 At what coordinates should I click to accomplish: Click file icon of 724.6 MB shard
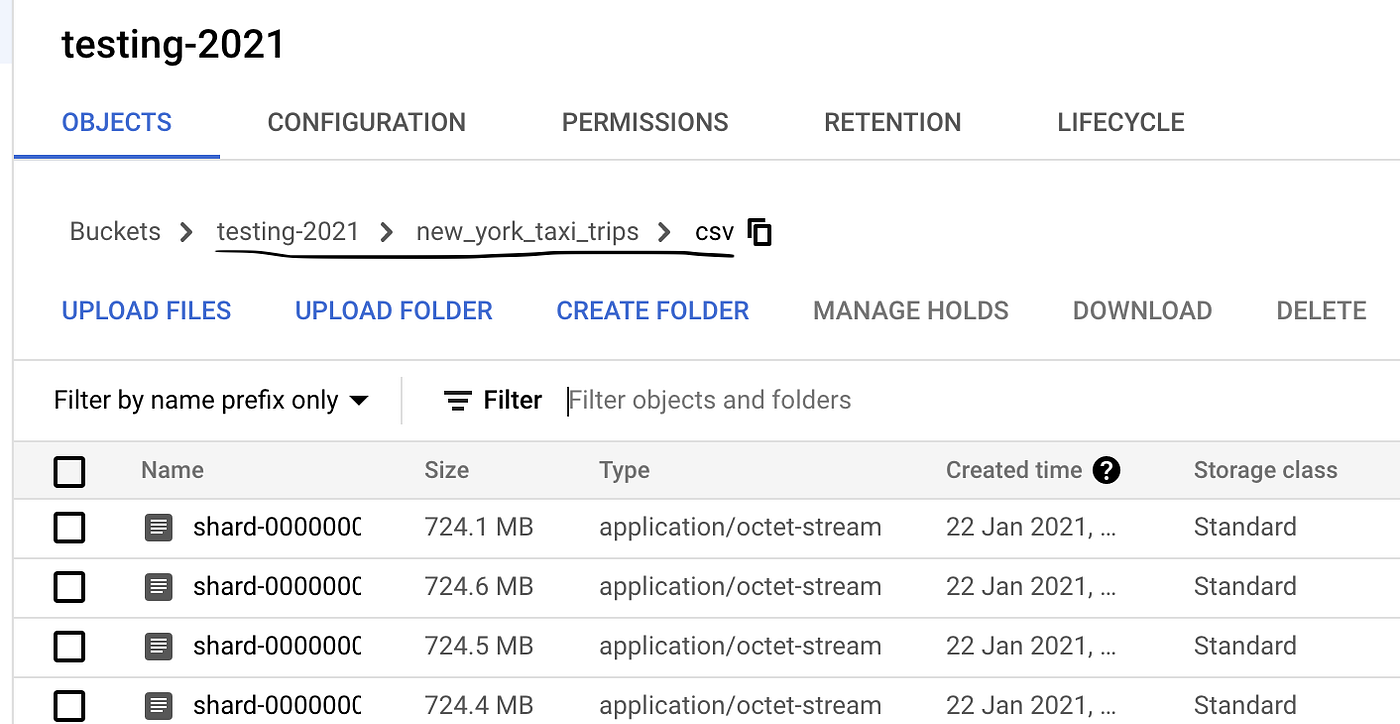[159, 586]
